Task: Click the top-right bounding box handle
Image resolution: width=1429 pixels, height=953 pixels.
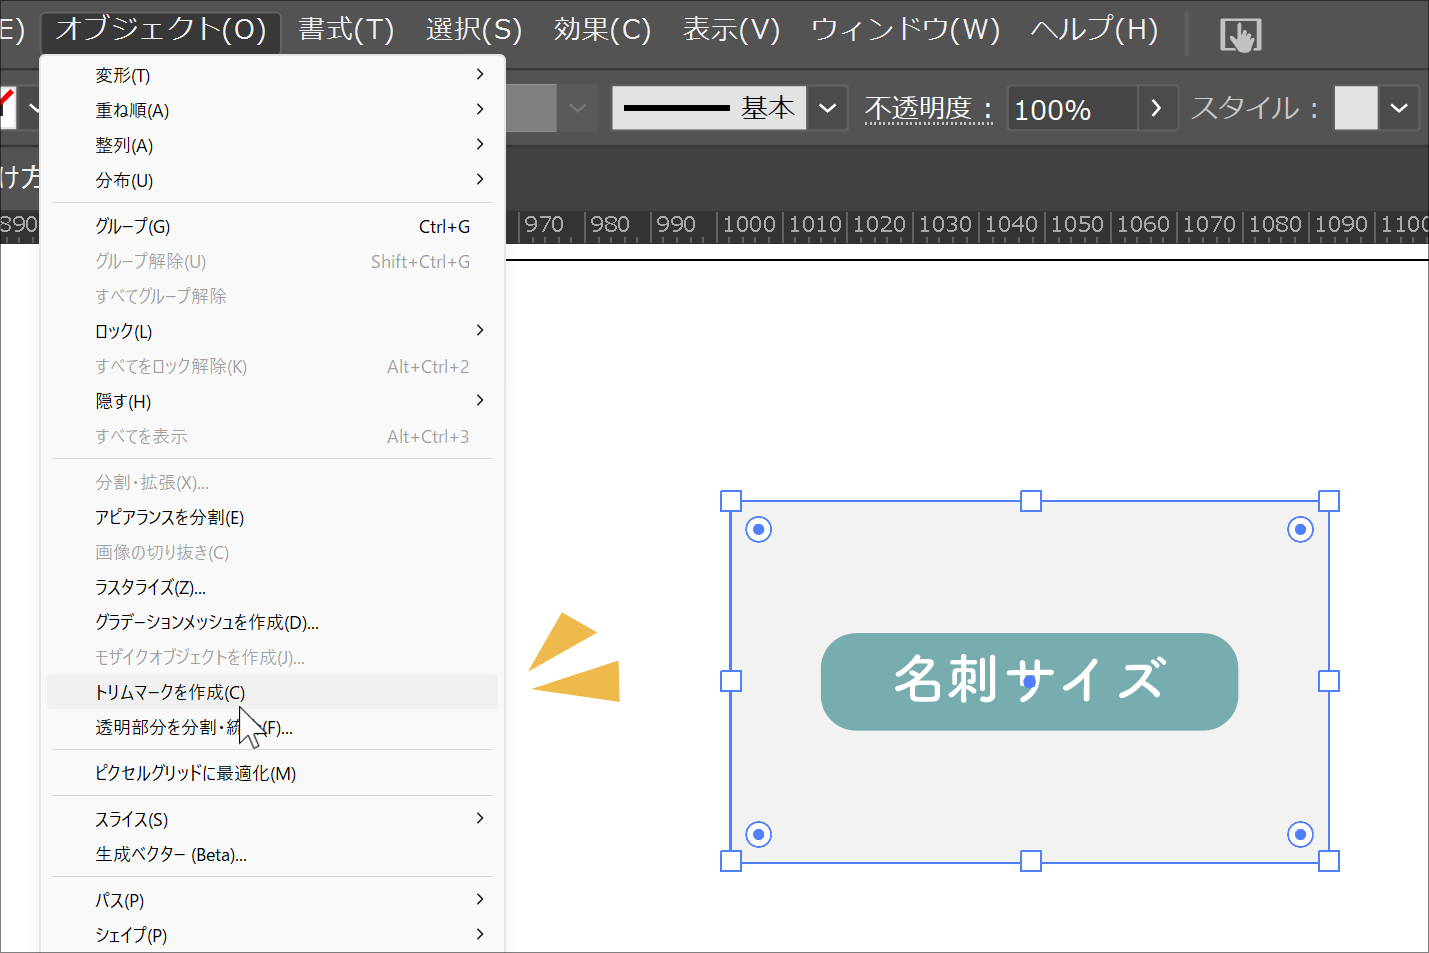Action: [x=1328, y=501]
